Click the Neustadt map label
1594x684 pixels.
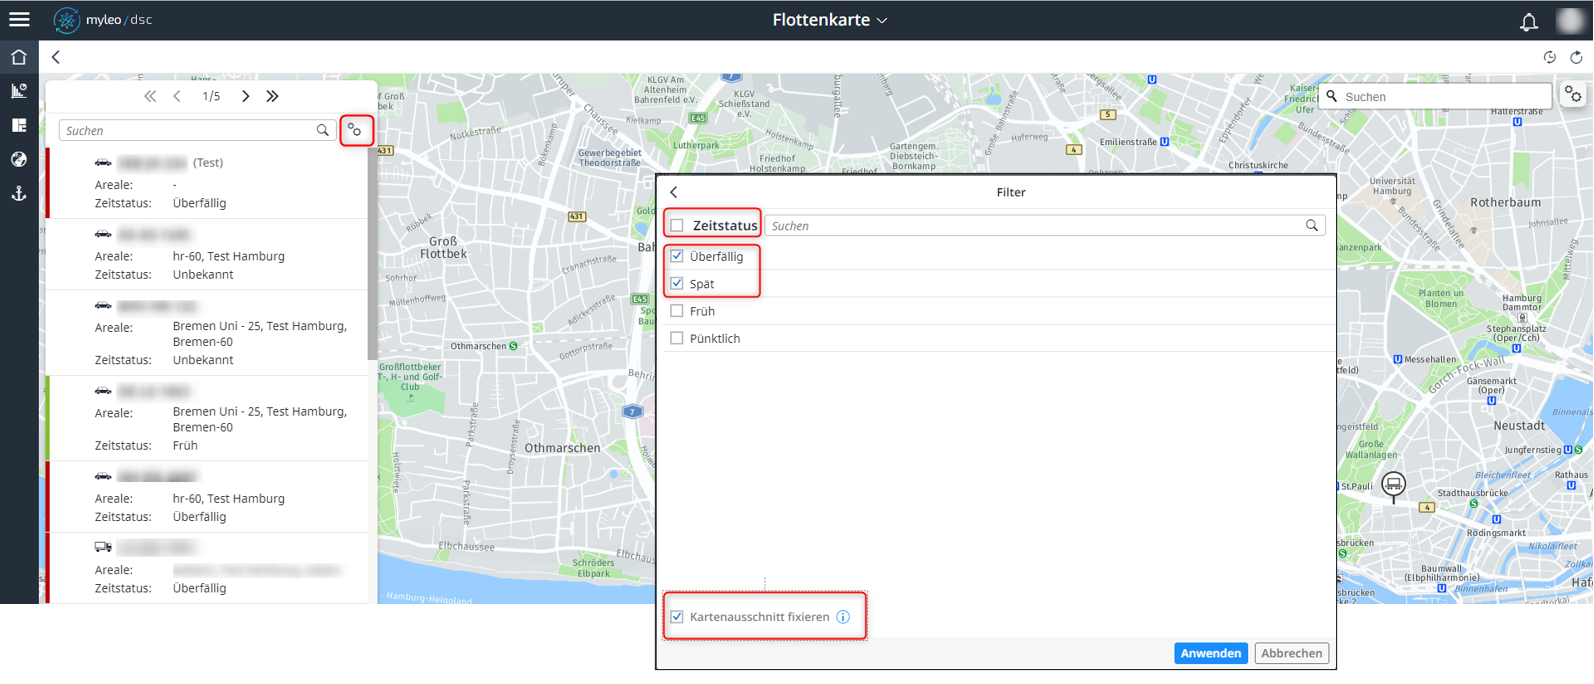coord(1519,425)
